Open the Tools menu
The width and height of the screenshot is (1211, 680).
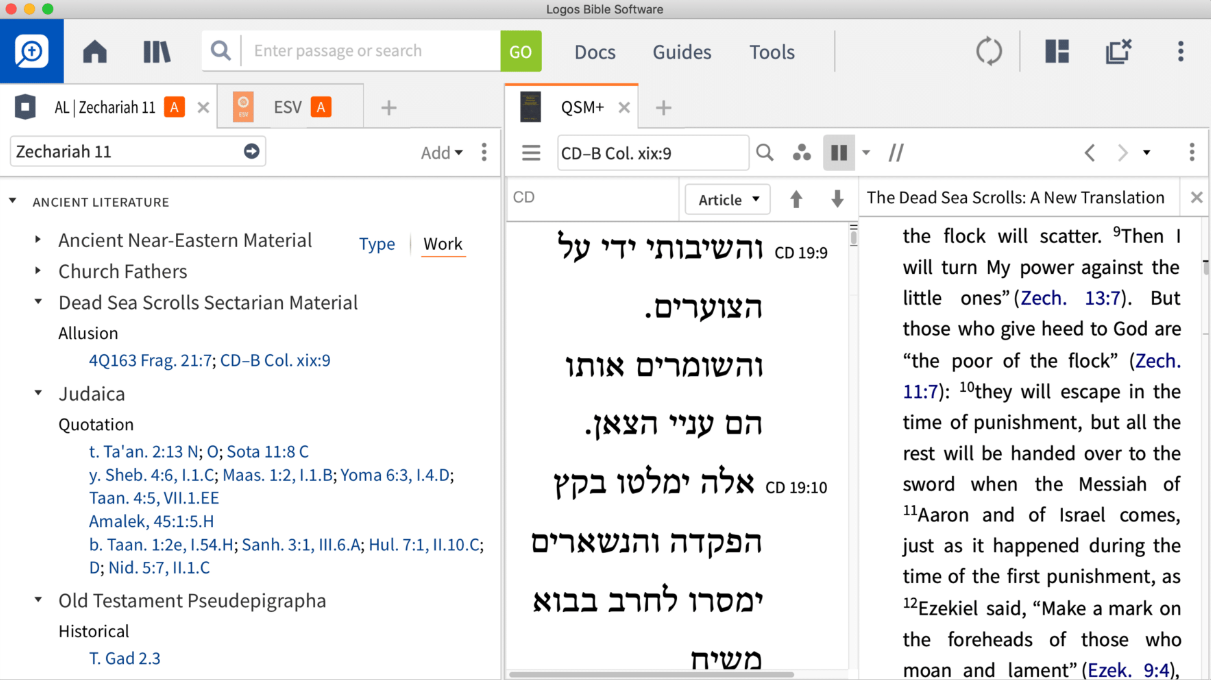click(772, 52)
